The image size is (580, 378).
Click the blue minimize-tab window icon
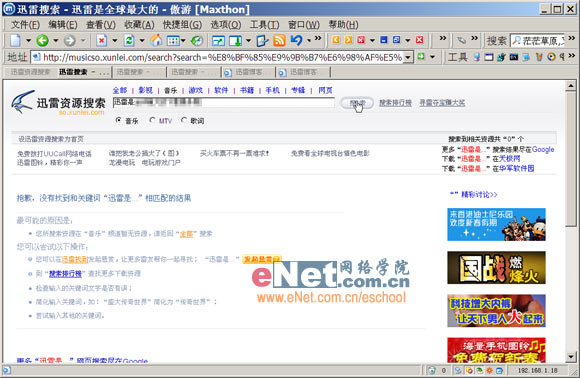384,40
